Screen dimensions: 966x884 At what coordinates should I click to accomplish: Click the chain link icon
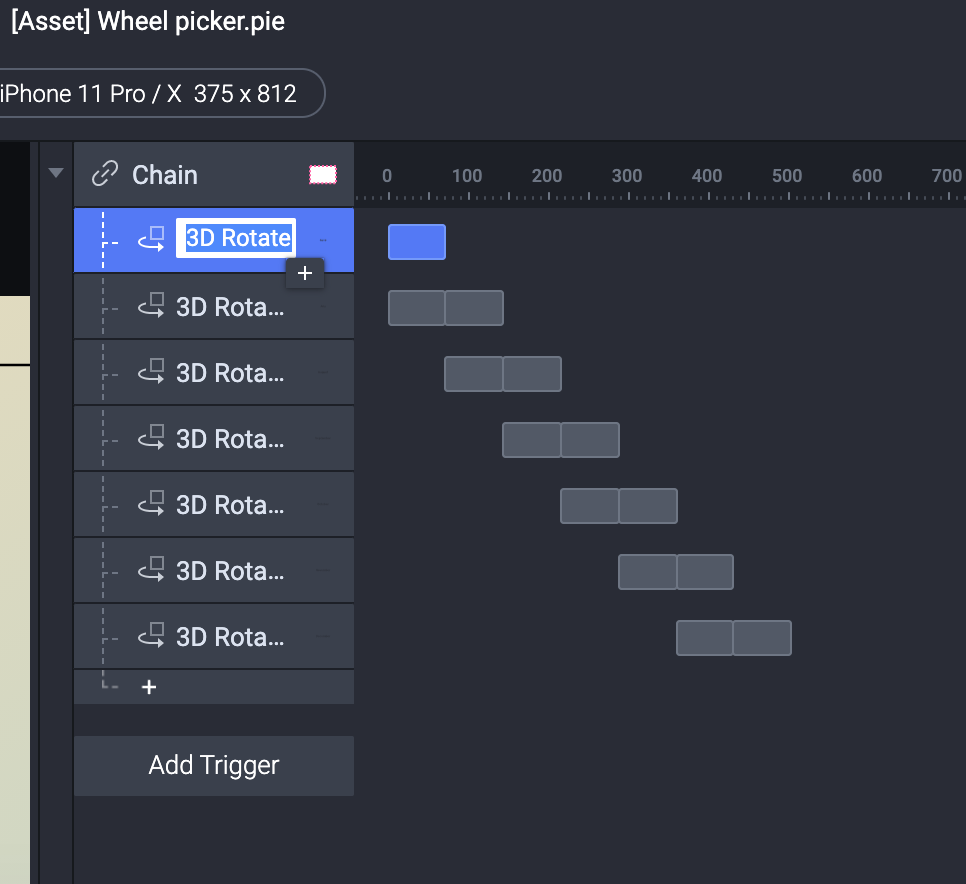click(104, 175)
